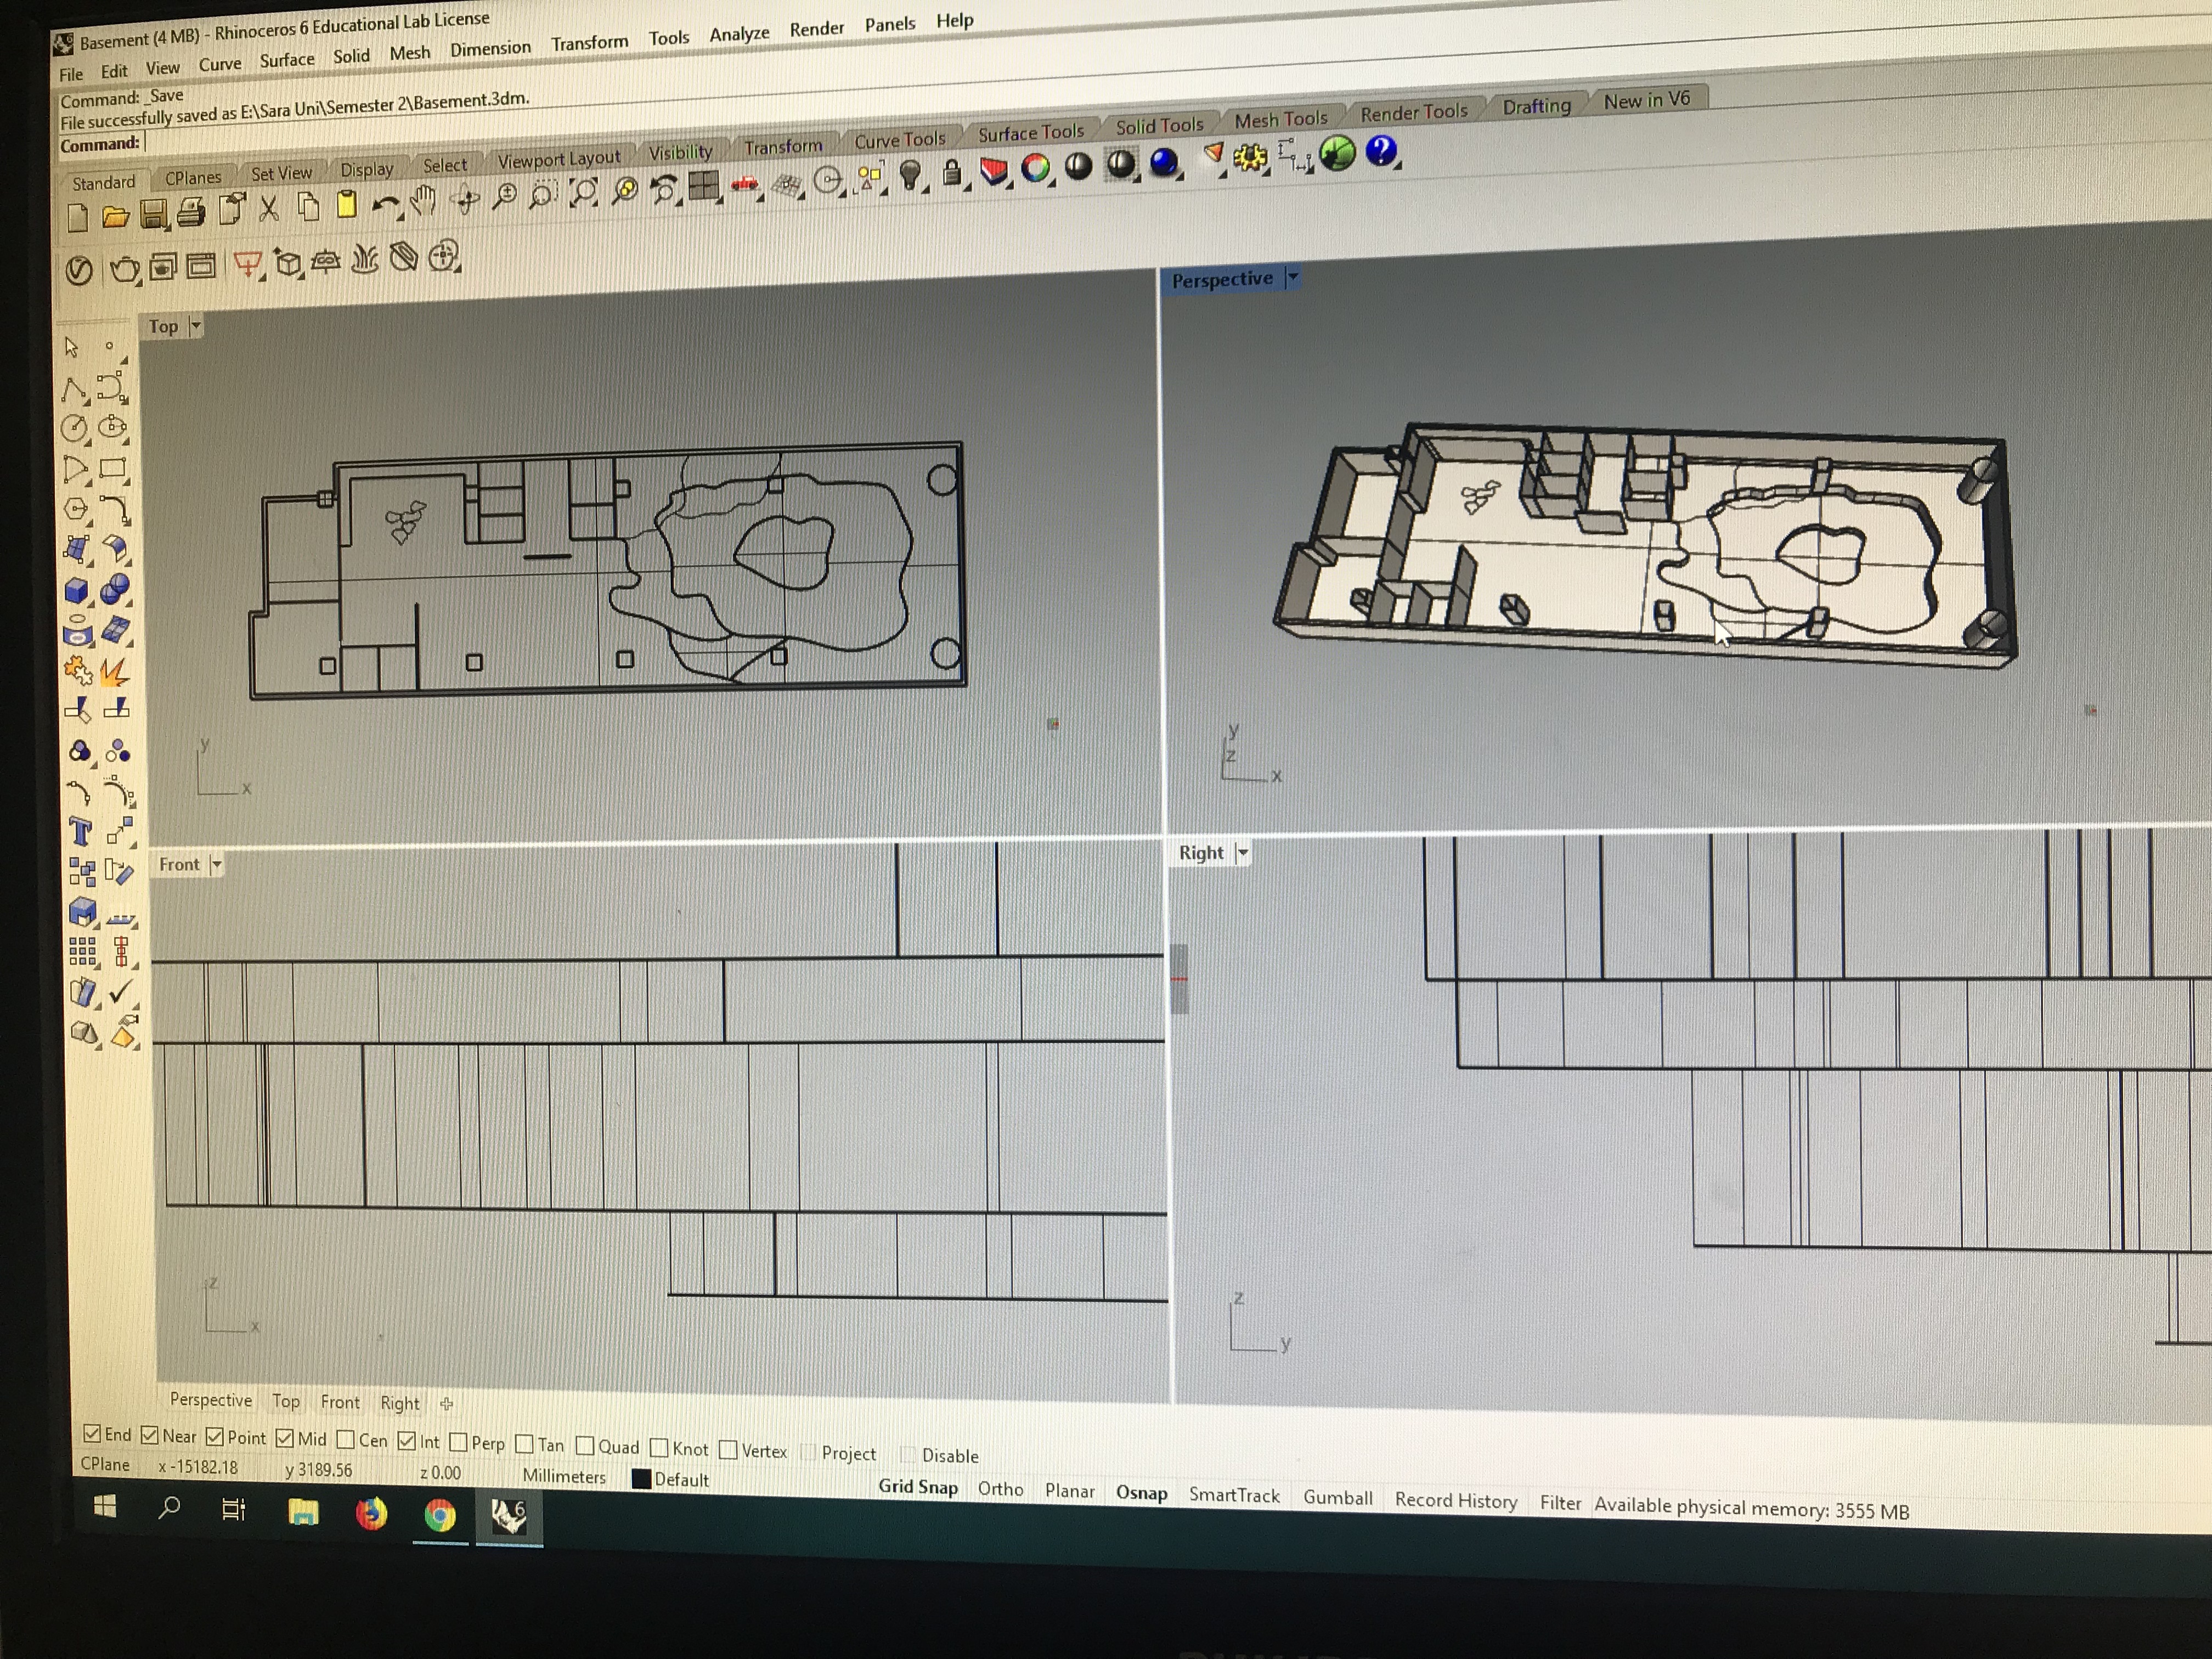Click the Gumball status bar button
This screenshot has height=1659, width=2212.
[1337, 1496]
